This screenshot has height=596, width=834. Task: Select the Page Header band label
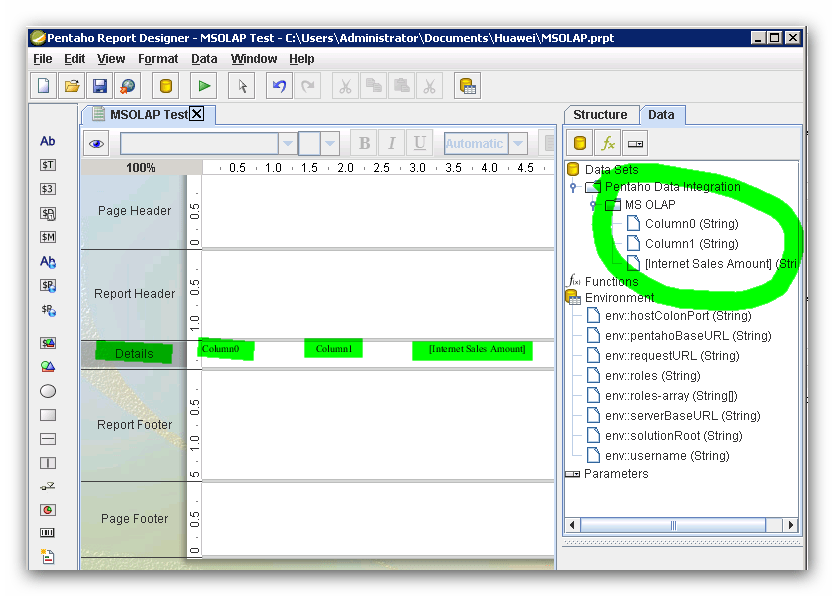(x=134, y=211)
